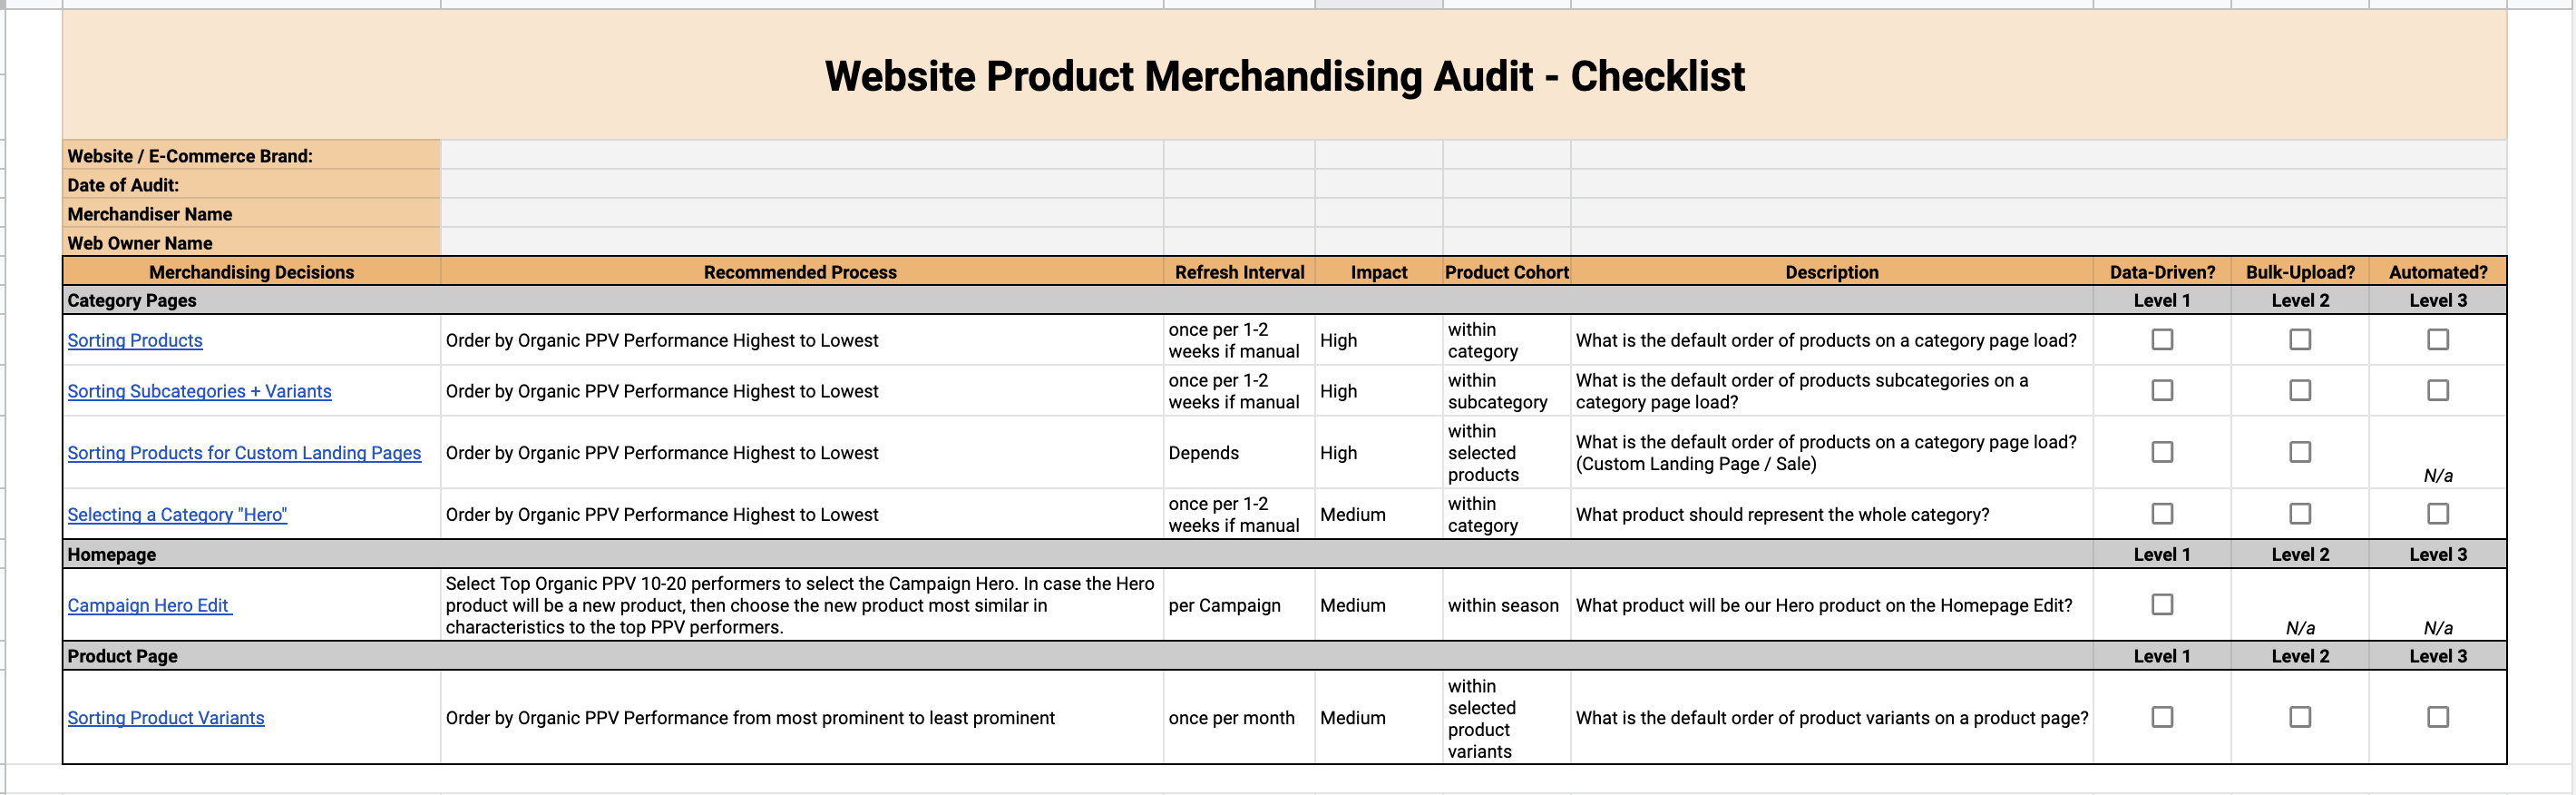This screenshot has width=2576, height=795.
Task: Select the Medium impact cell for Campaign Hero Edit
Action: click(1379, 606)
